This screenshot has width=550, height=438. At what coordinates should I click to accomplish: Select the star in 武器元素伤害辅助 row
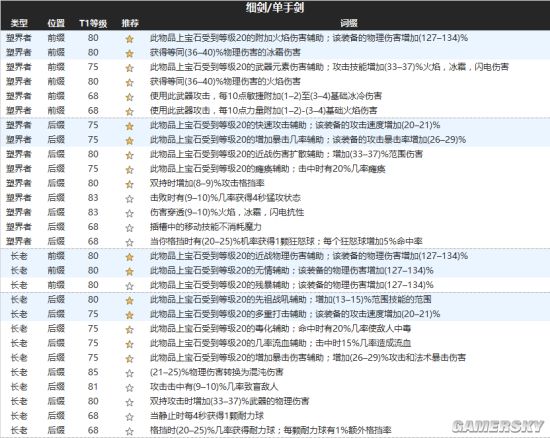[x=129, y=68]
